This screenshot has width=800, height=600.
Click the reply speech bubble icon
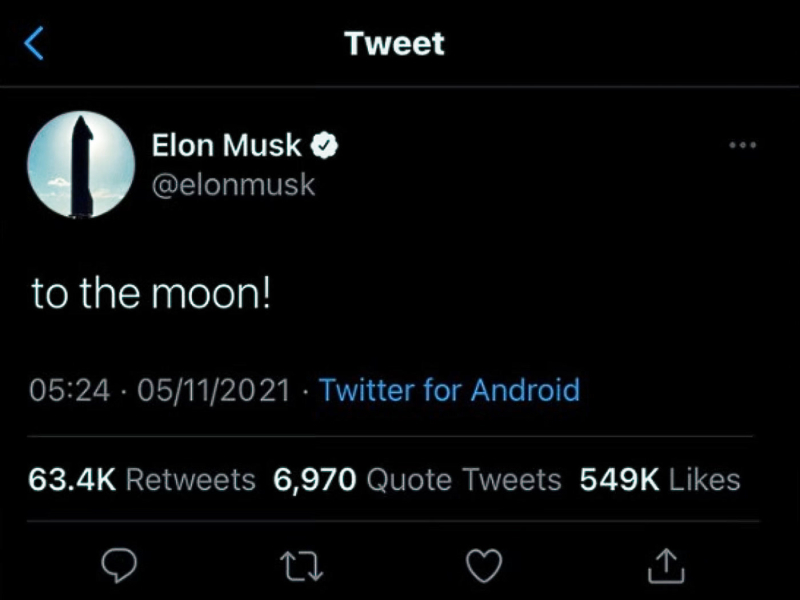coord(120,567)
